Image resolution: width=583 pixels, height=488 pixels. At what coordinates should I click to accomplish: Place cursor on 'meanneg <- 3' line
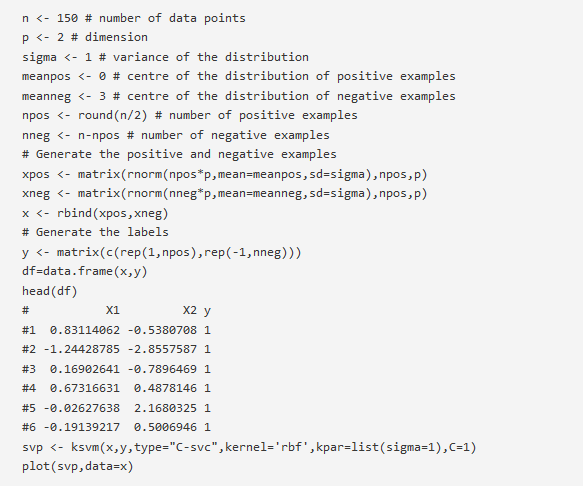239,96
